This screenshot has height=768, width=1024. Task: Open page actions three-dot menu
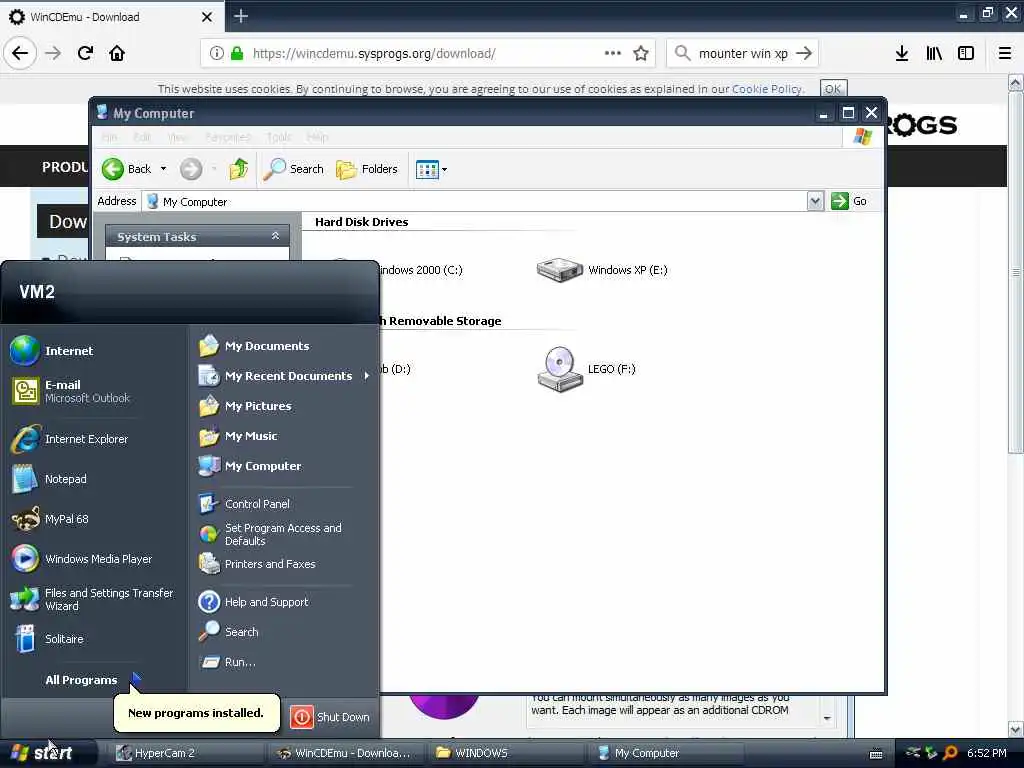[613, 53]
